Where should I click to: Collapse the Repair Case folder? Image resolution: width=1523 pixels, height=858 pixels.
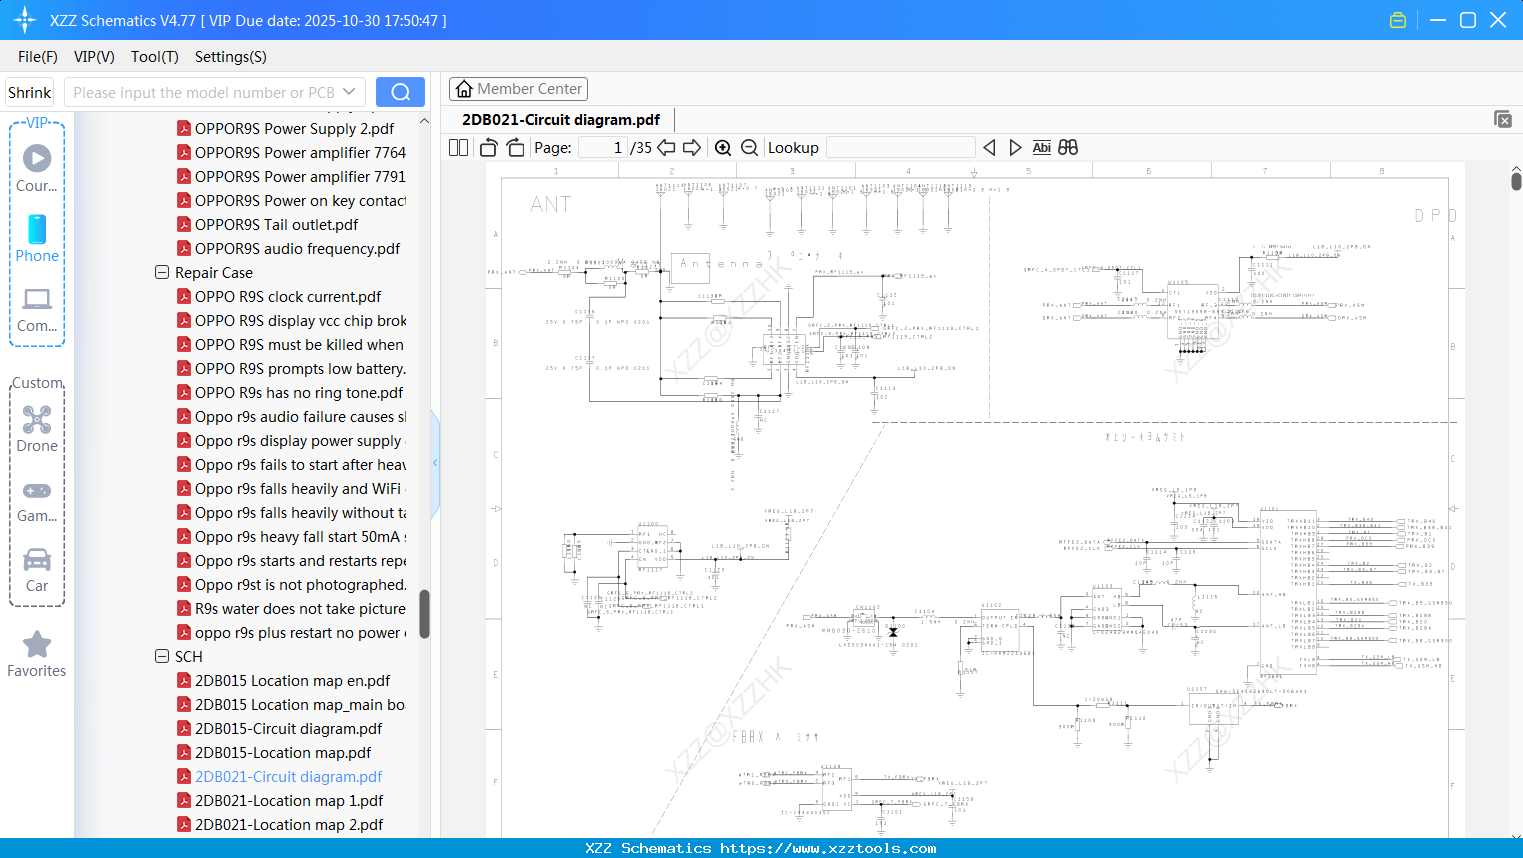click(x=162, y=272)
